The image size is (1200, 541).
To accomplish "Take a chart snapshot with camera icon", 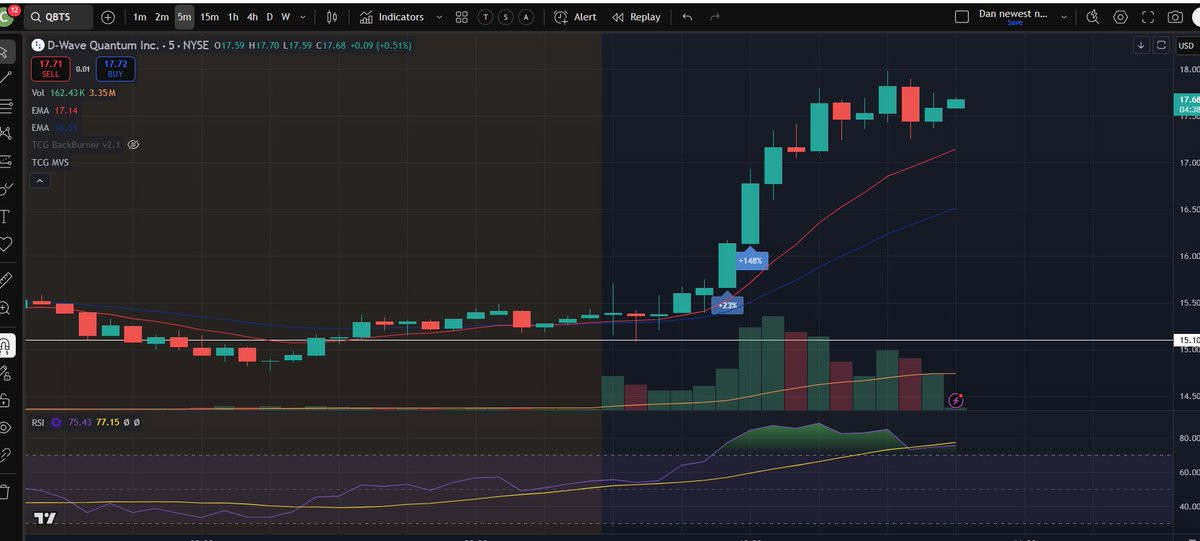I will tap(1175, 17).
